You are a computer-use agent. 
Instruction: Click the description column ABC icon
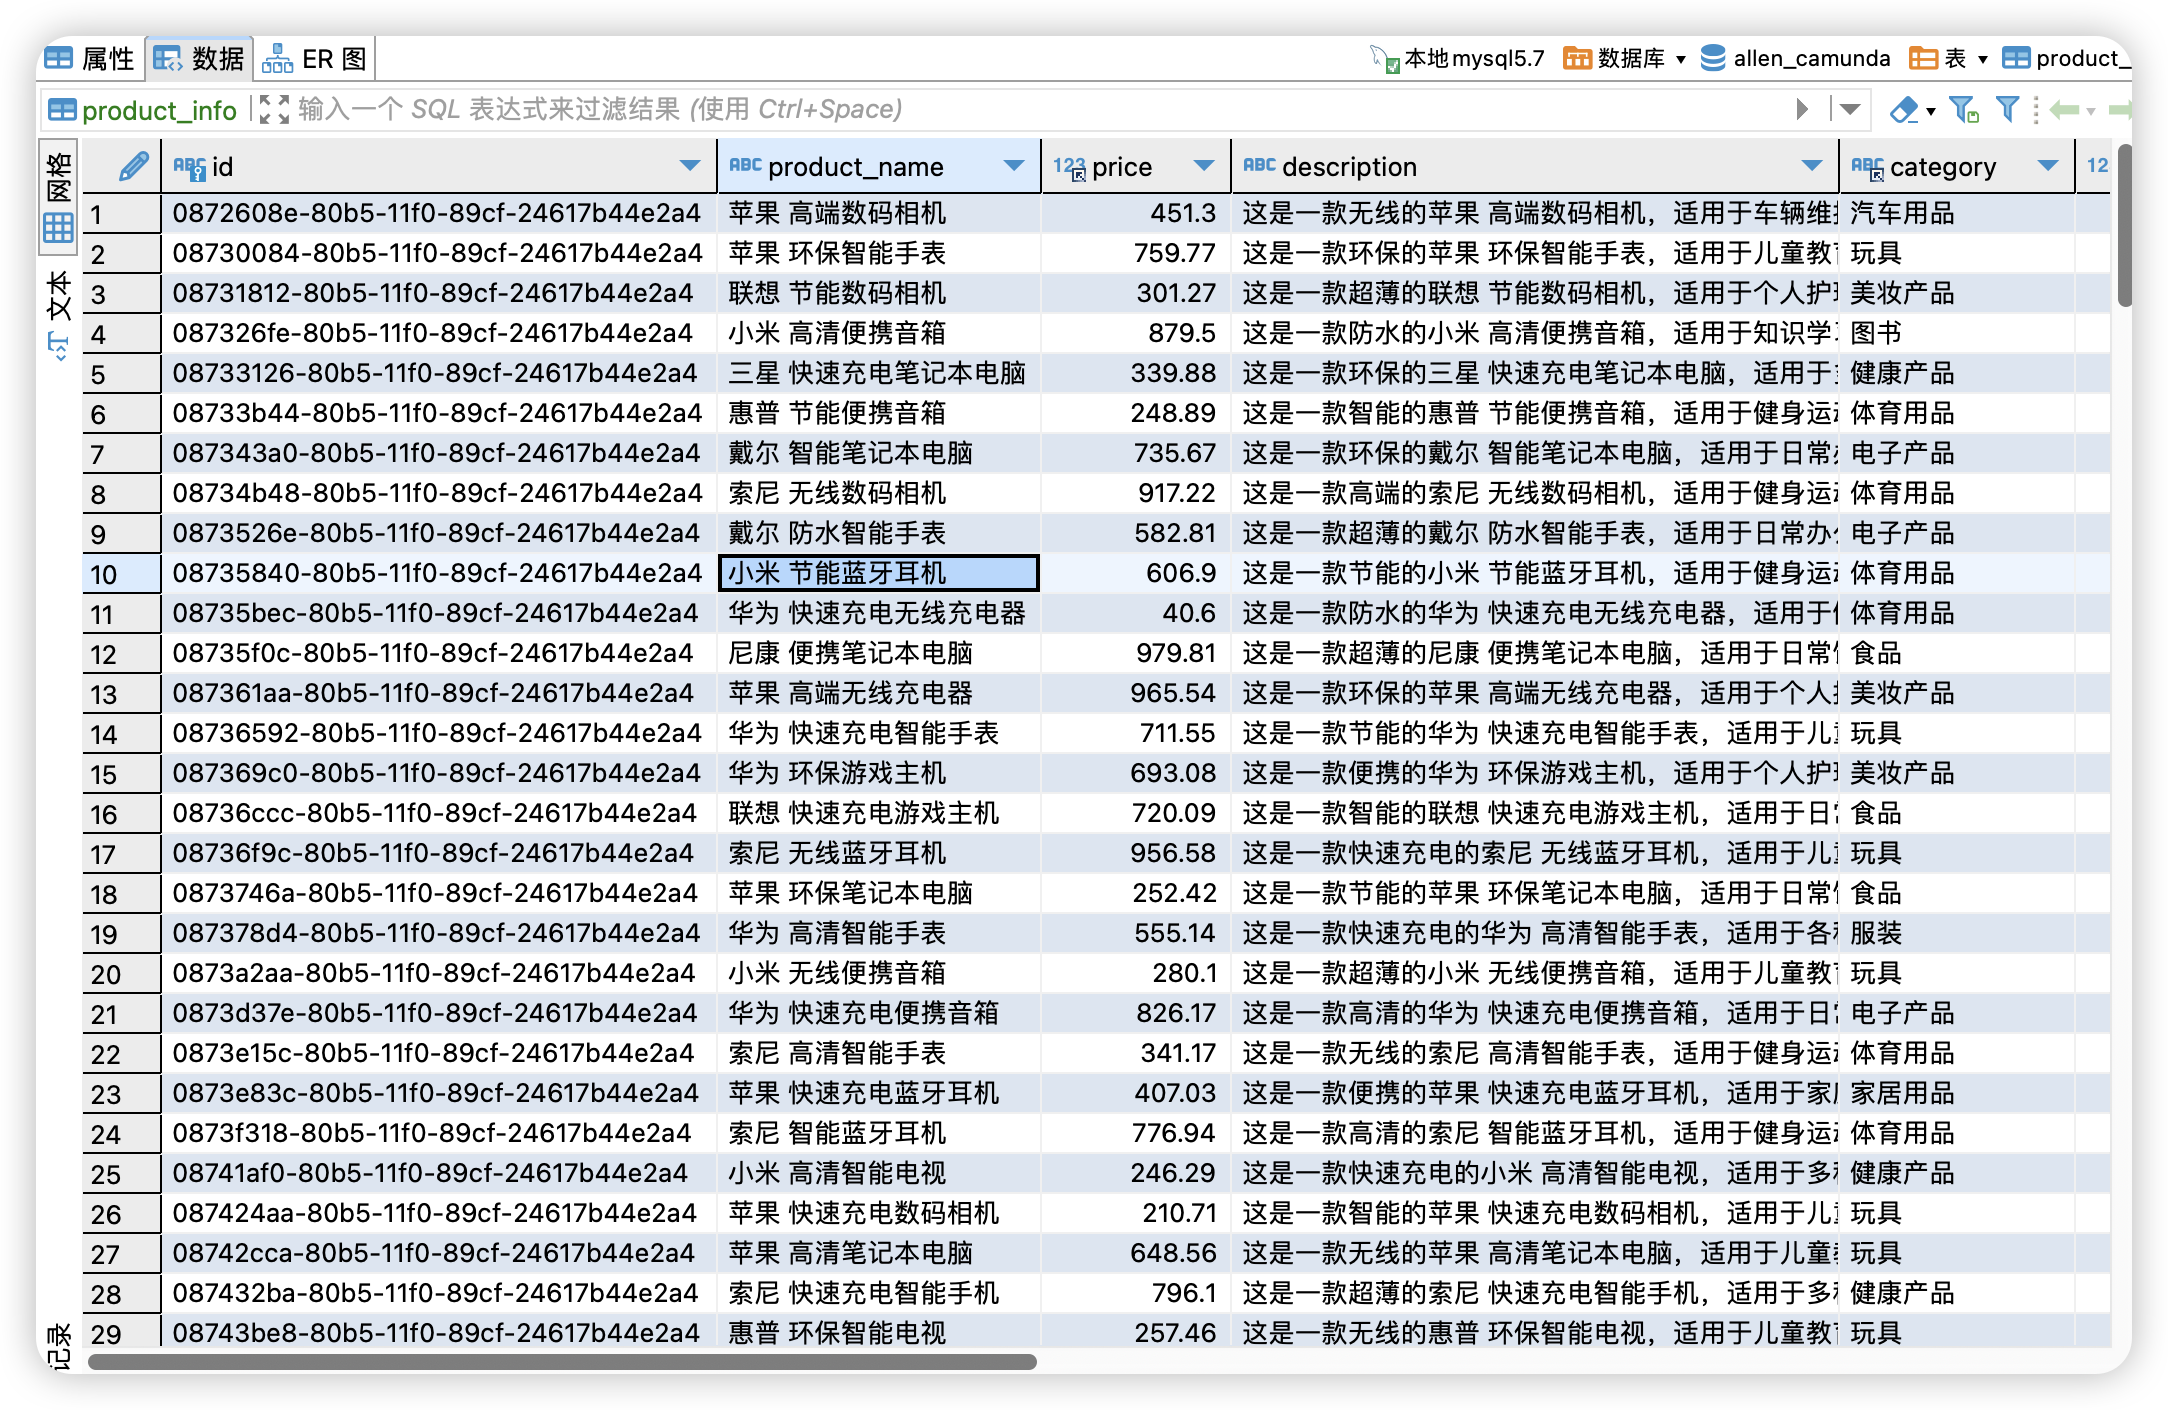(x=1259, y=166)
